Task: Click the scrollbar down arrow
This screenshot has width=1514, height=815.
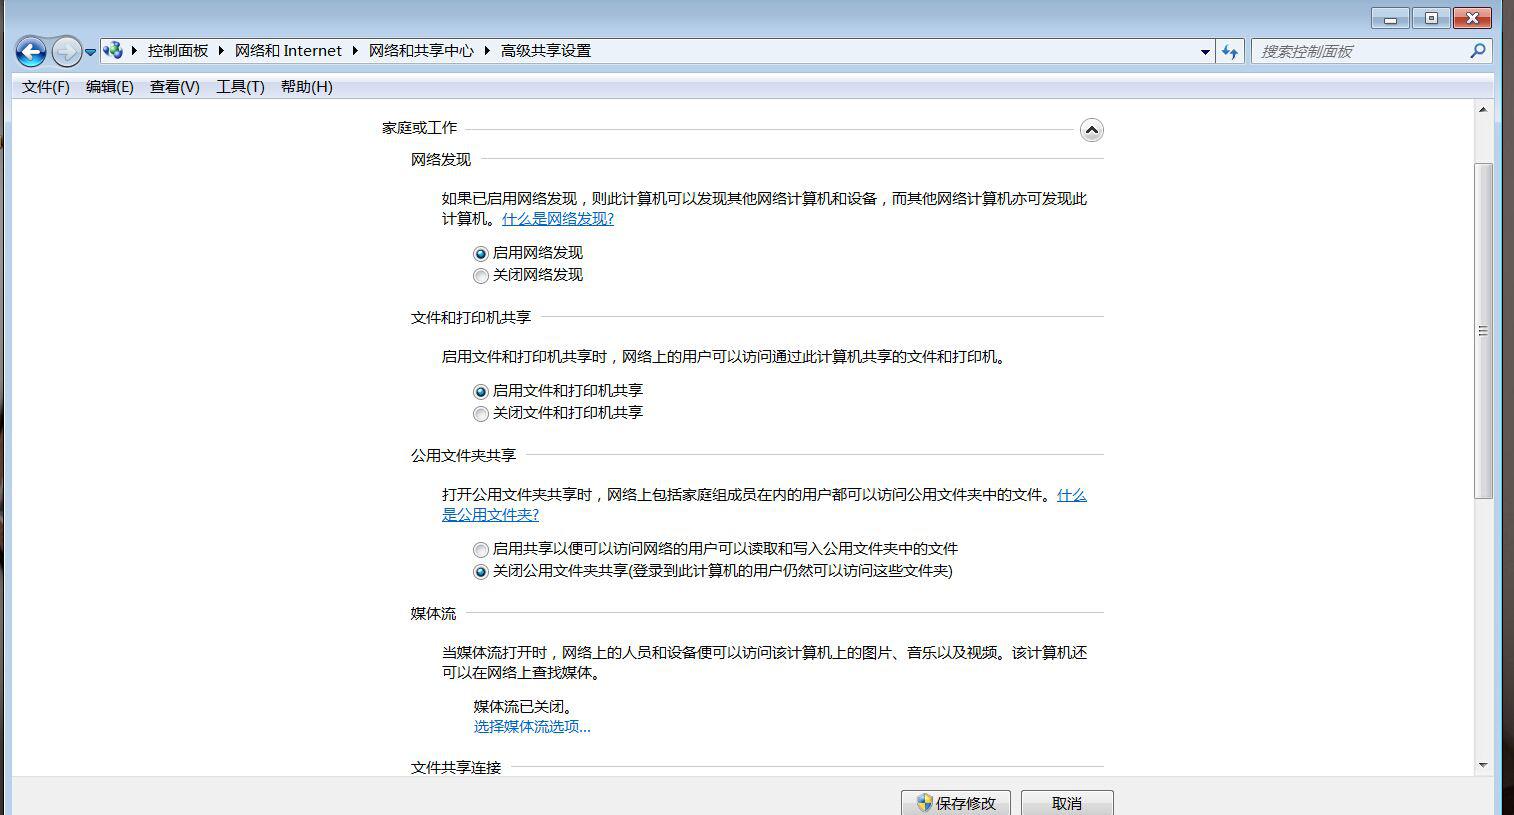Action: point(1484,764)
